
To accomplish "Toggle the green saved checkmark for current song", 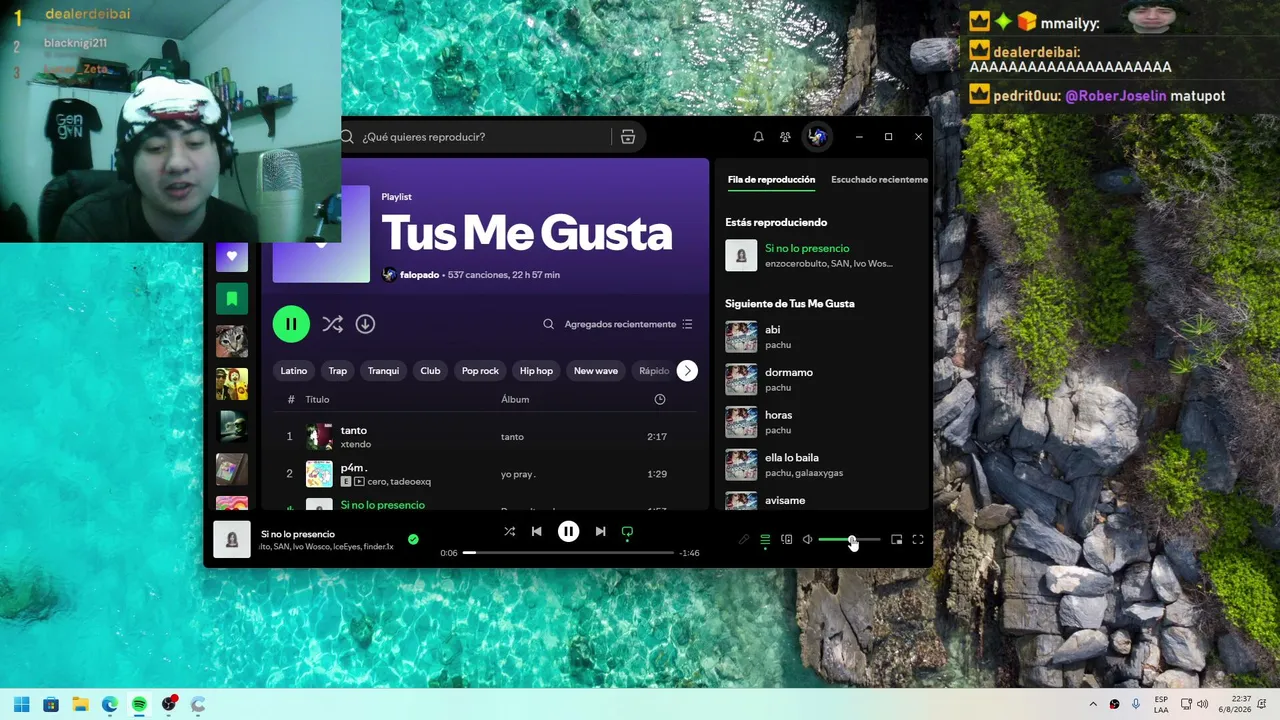I will click(x=413, y=540).
